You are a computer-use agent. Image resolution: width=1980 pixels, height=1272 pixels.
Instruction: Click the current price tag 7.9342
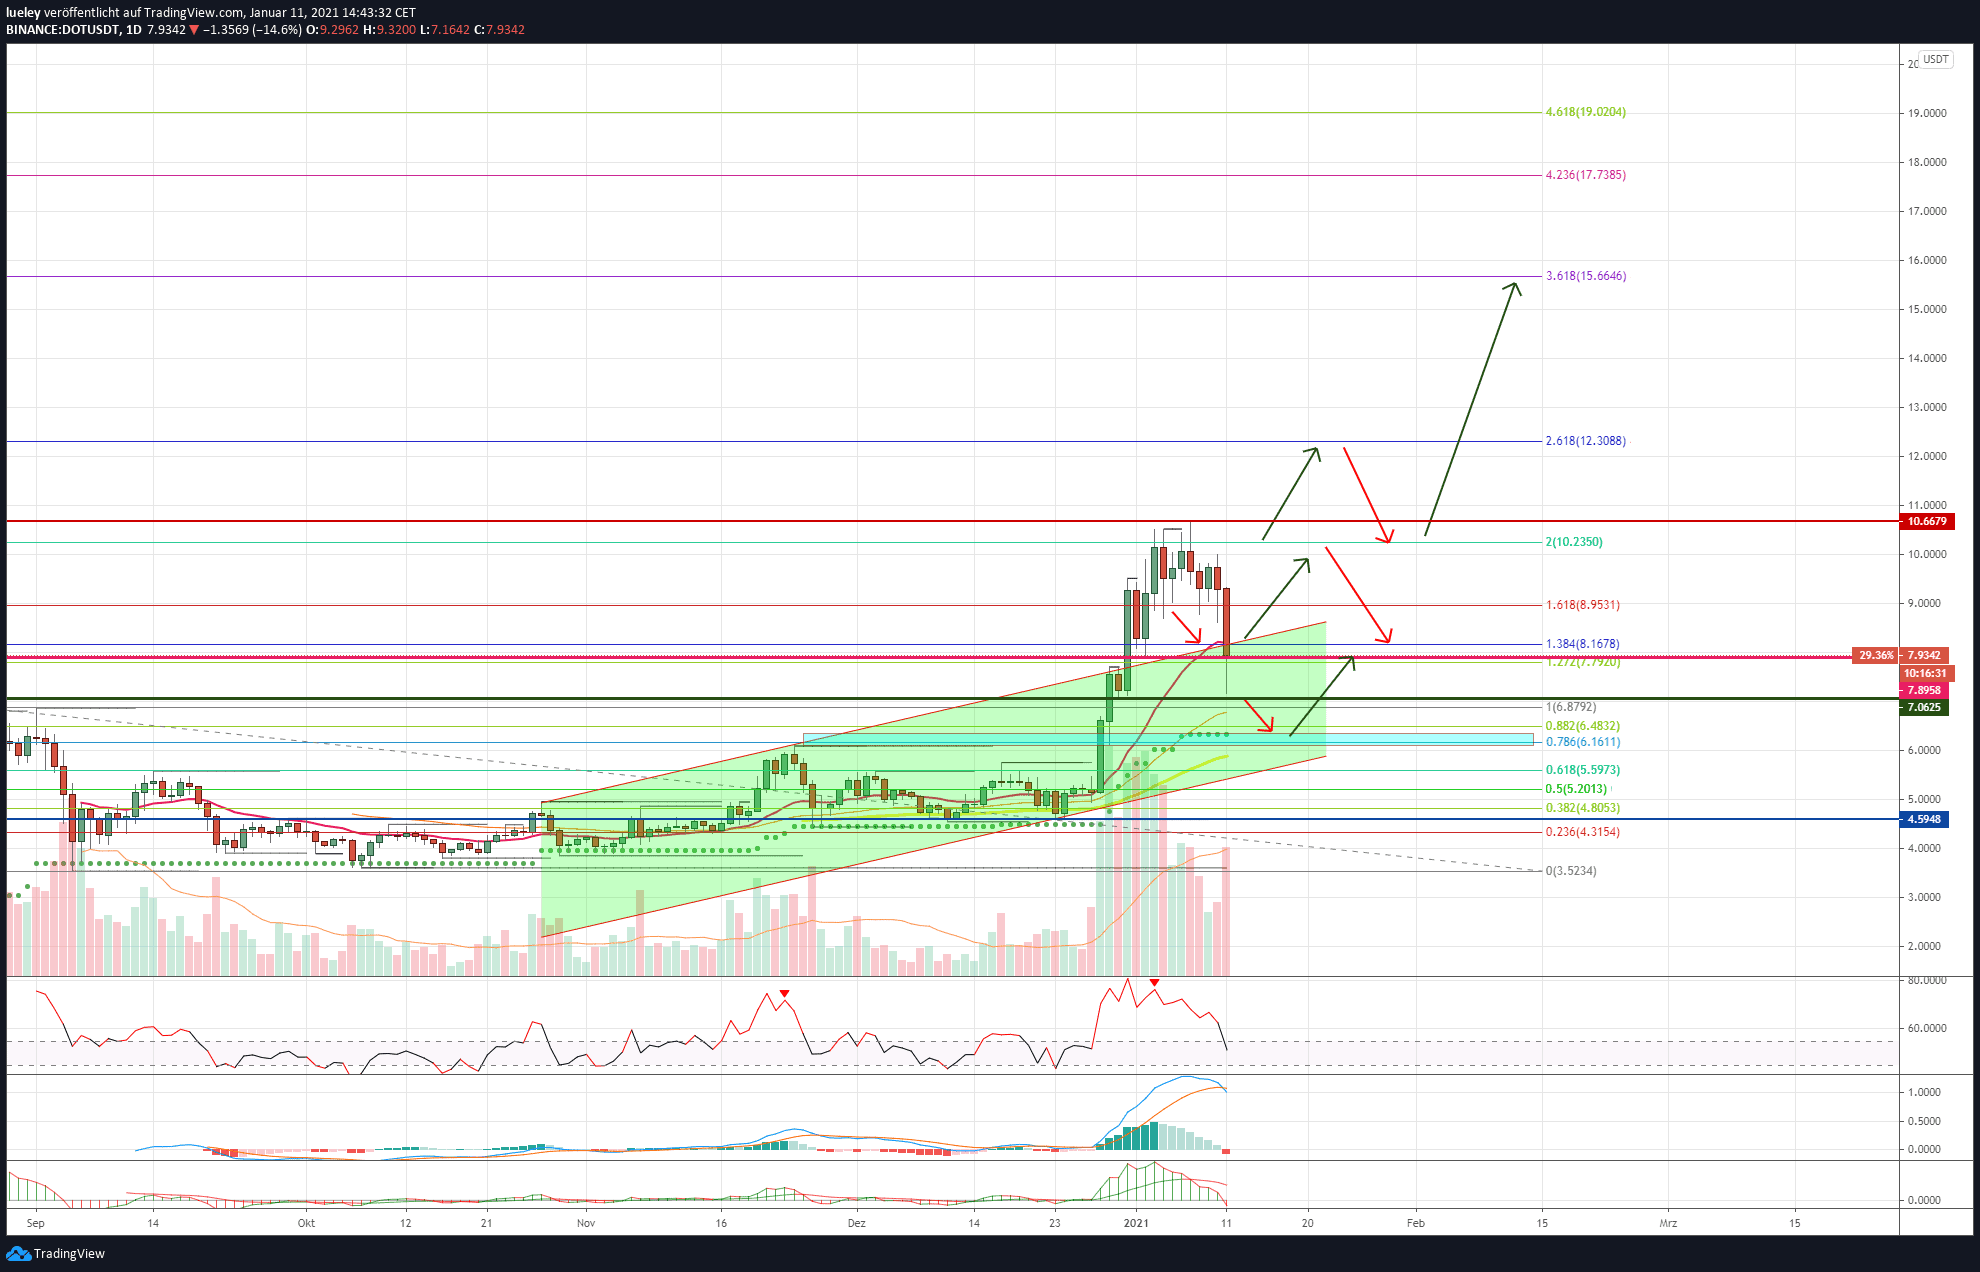coord(1926,656)
